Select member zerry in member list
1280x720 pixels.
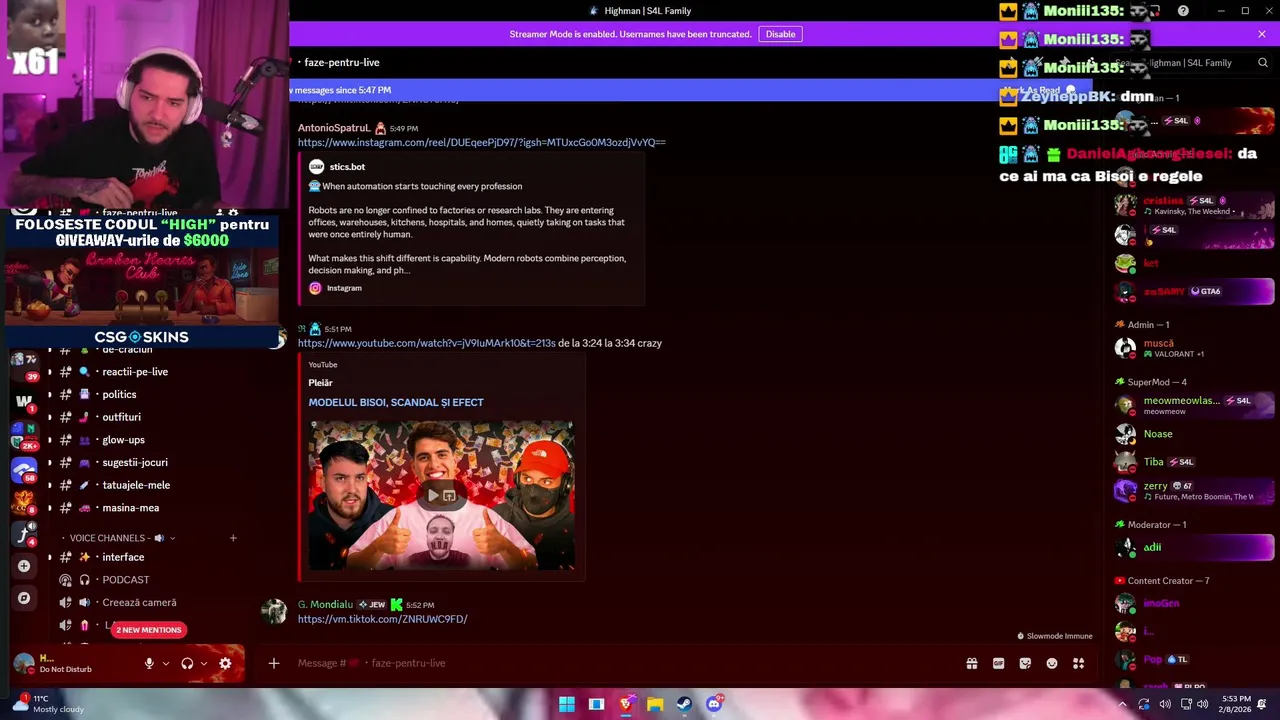[x=1194, y=490]
